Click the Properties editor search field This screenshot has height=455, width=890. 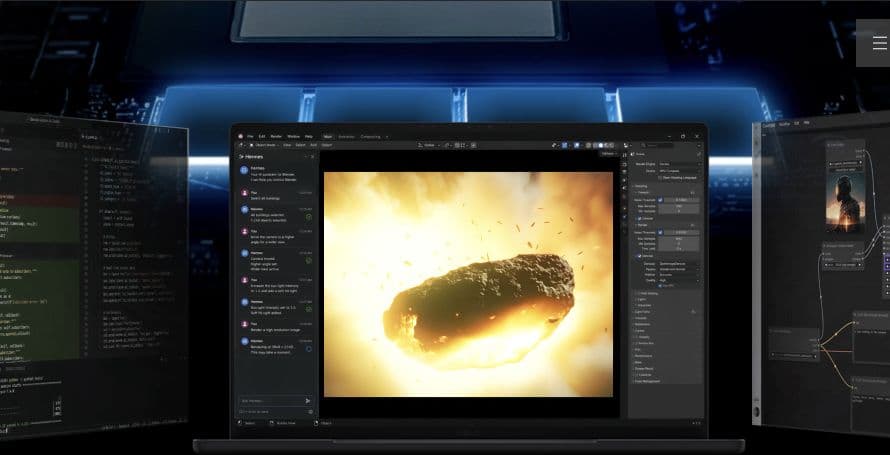(x=657, y=145)
